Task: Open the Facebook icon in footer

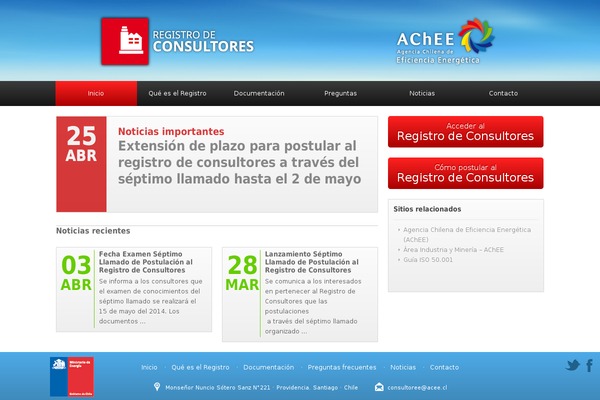Action: 590,366
